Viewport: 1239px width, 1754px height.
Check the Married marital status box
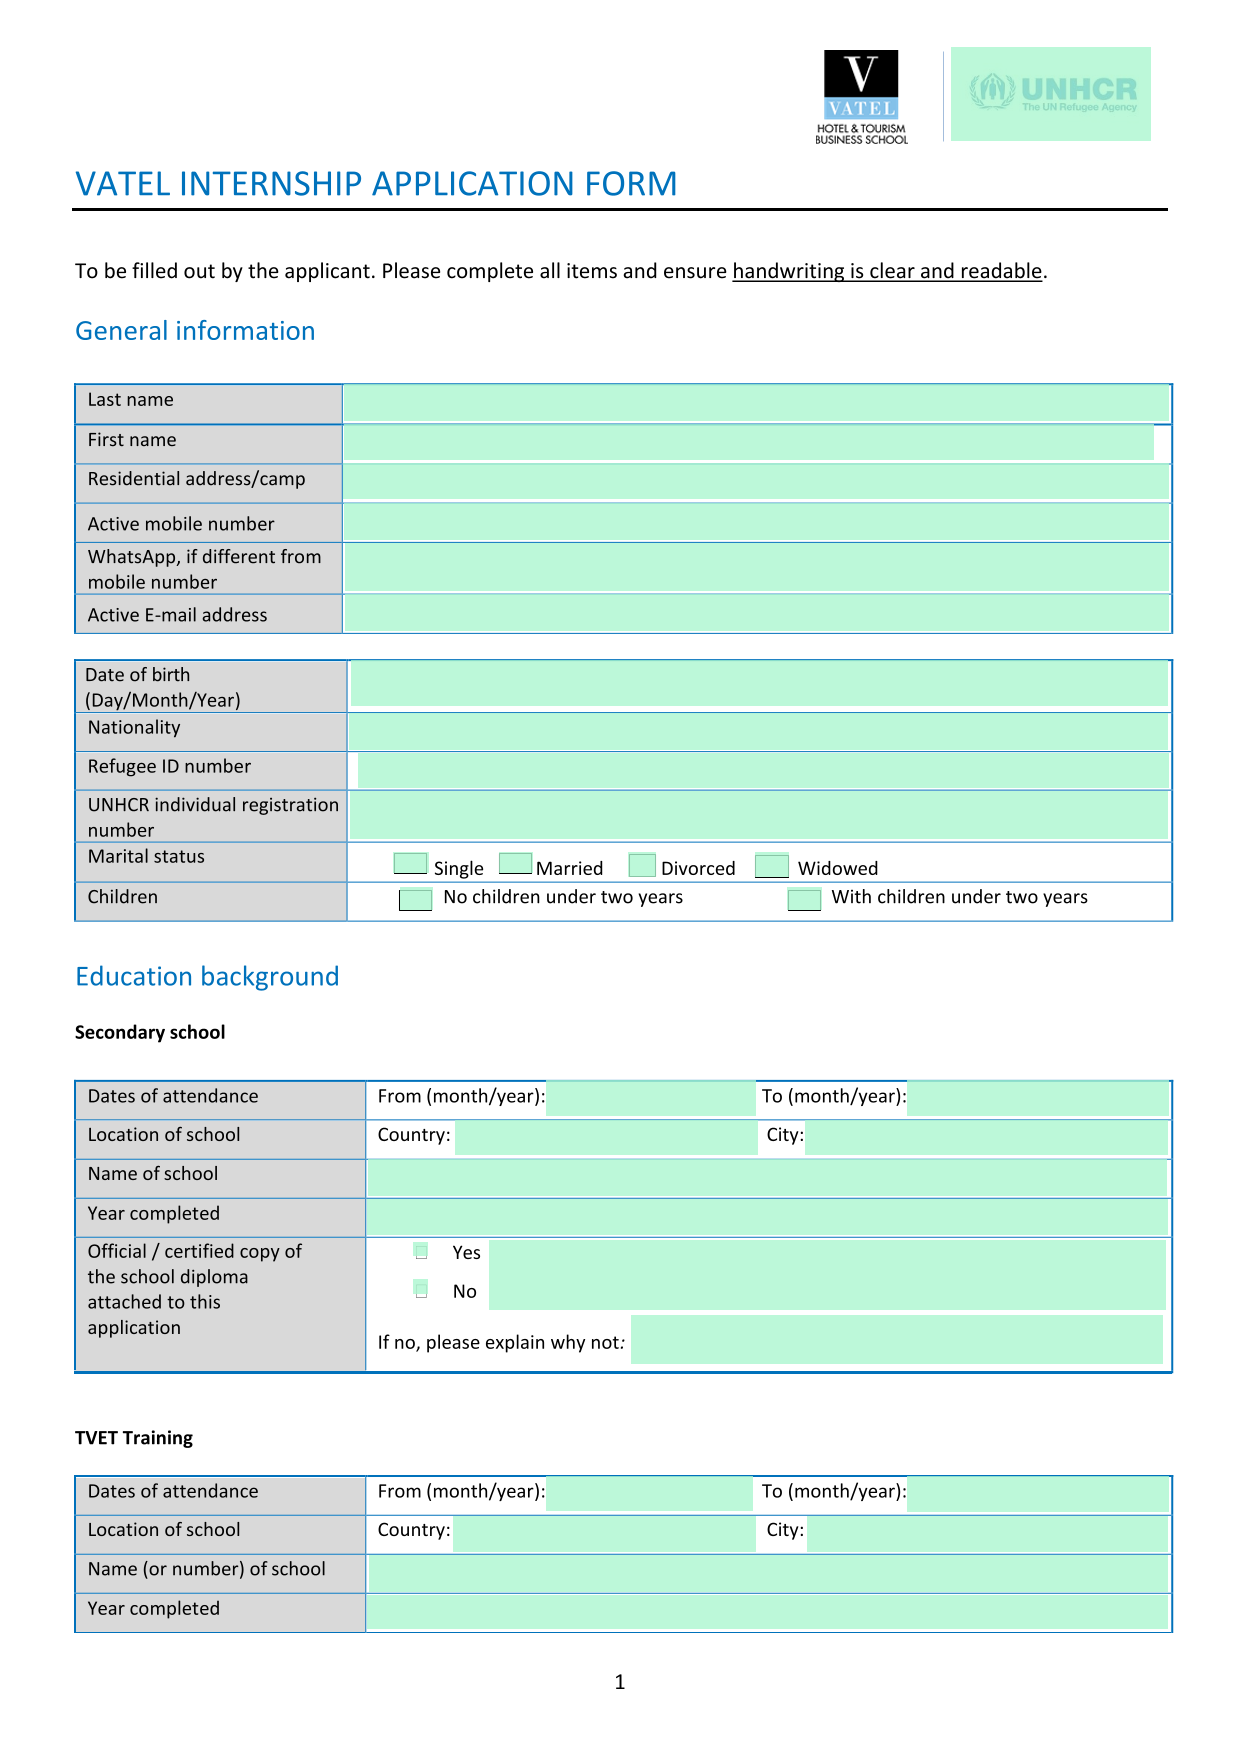pos(515,864)
